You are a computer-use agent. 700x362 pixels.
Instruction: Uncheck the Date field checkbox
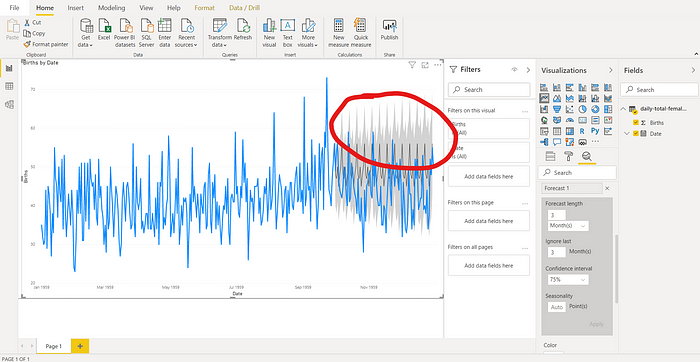click(636, 133)
